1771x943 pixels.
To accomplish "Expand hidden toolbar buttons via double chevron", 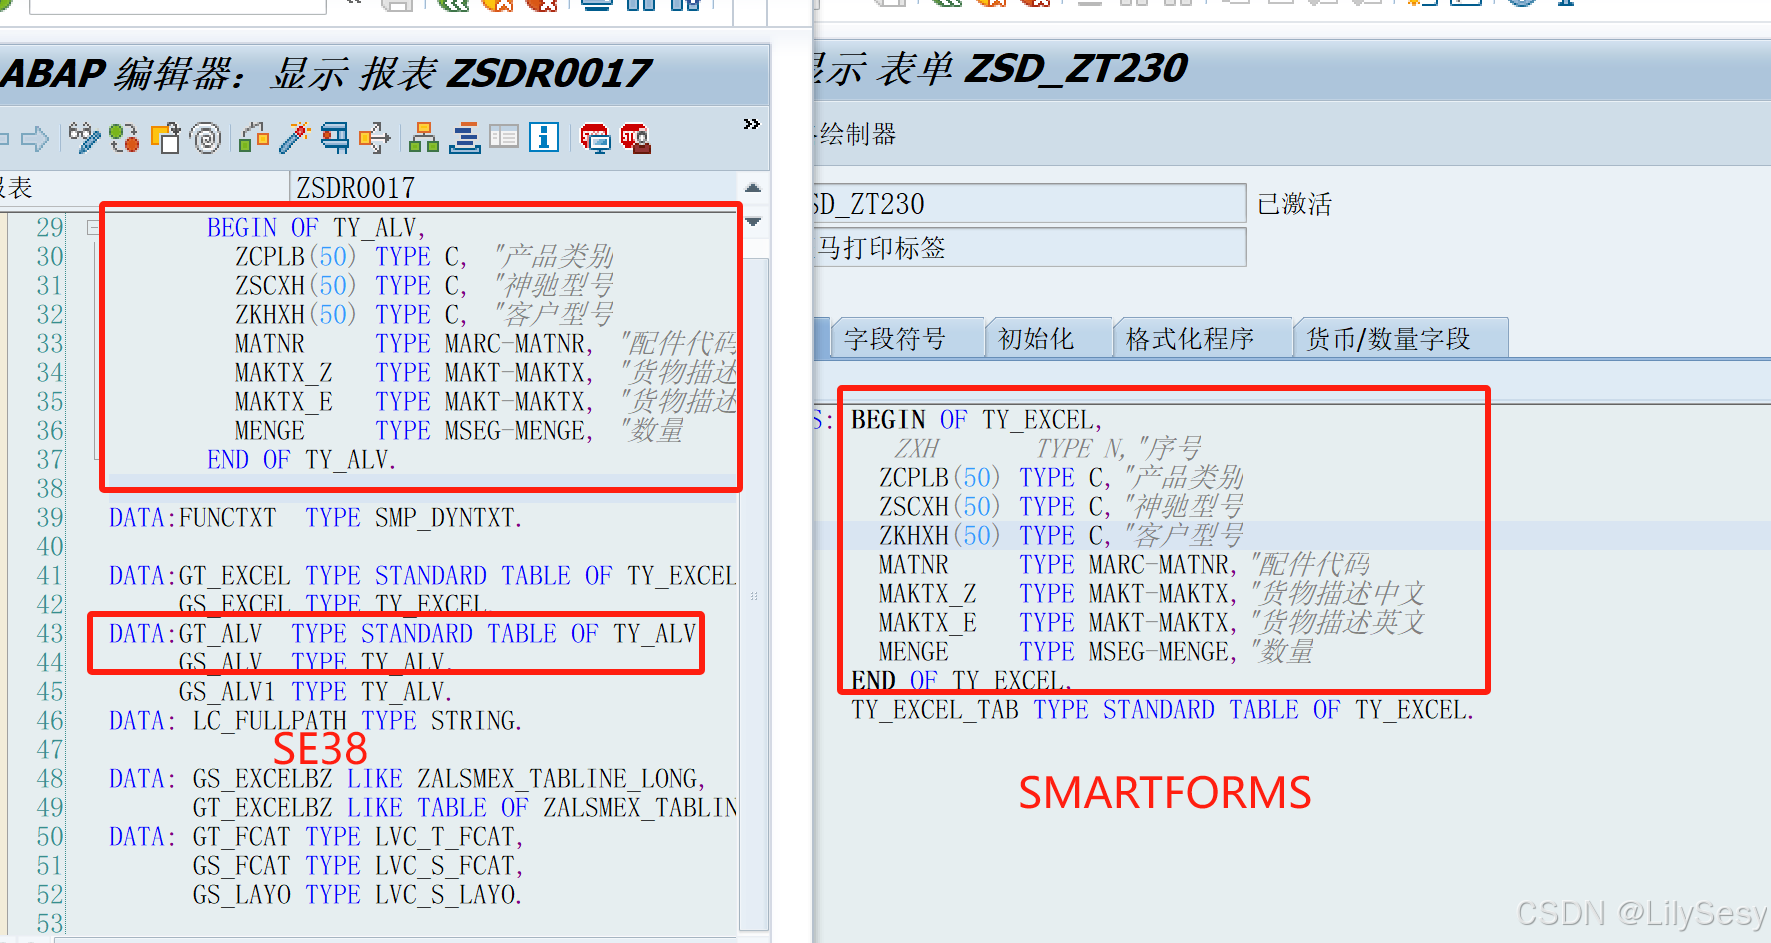I will pos(751,124).
